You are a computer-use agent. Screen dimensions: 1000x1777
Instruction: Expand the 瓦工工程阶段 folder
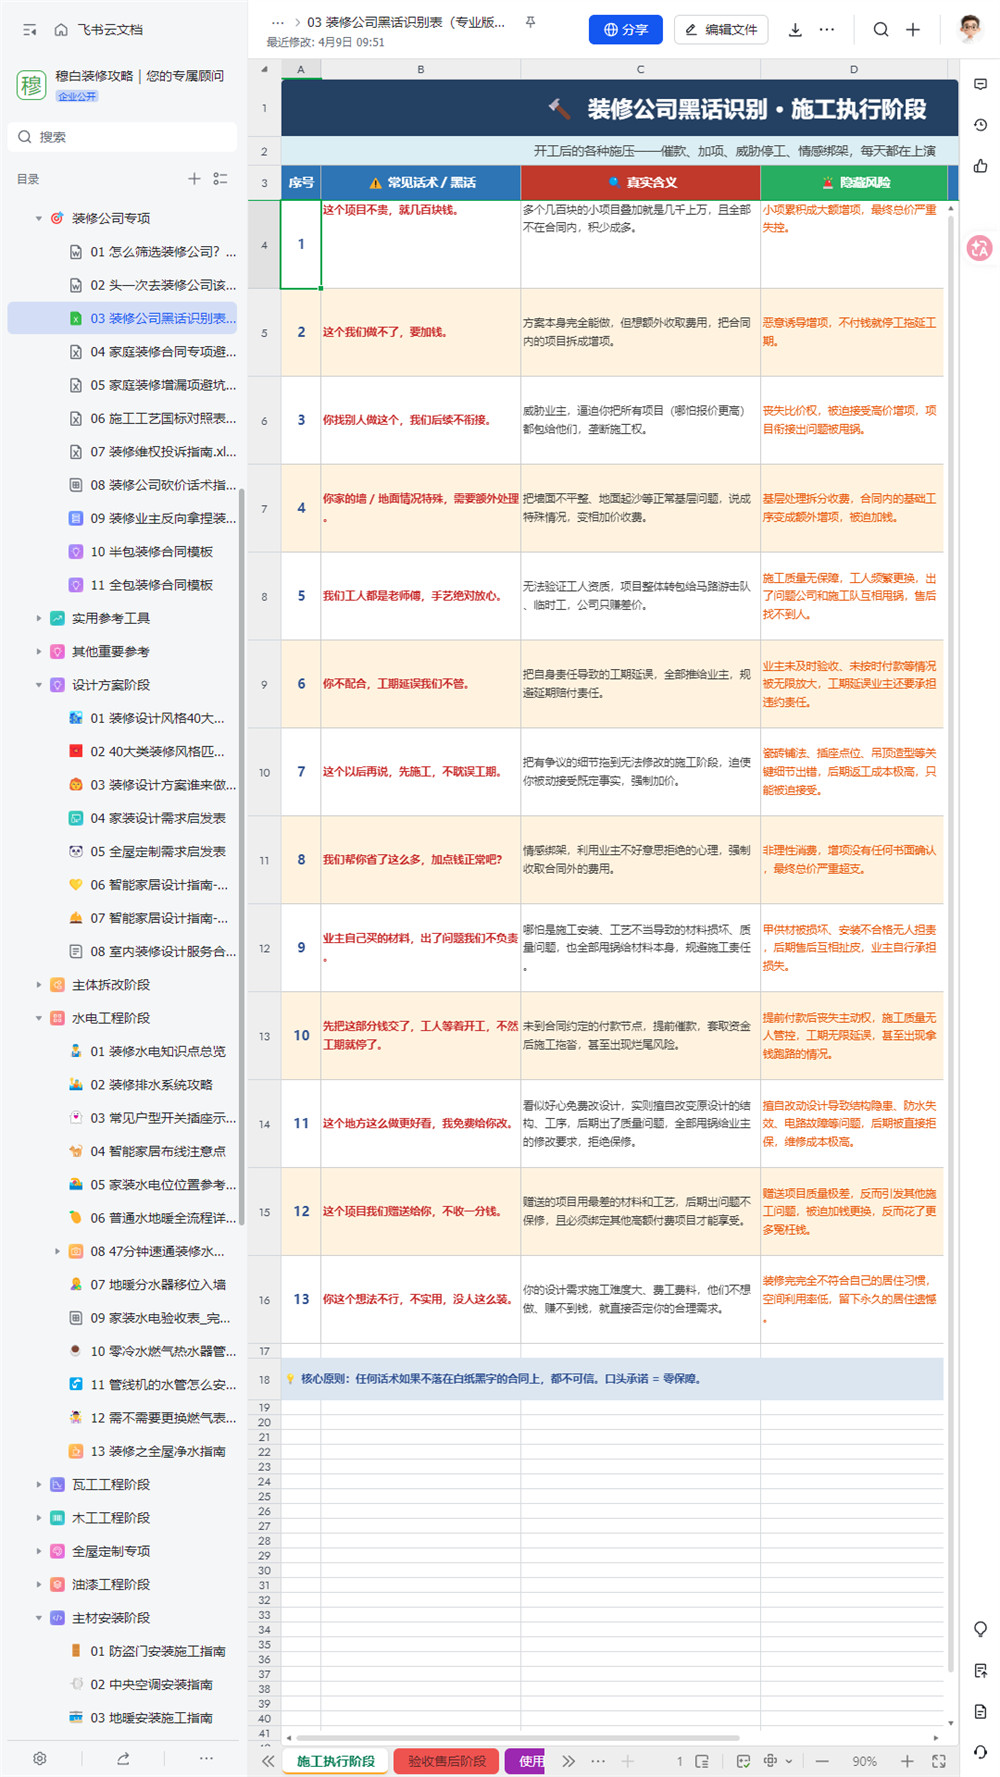pos(39,1484)
